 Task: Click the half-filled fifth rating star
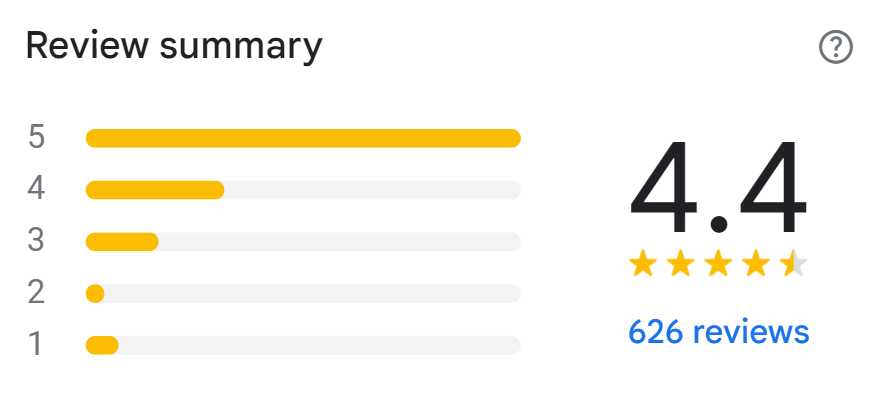click(x=793, y=264)
